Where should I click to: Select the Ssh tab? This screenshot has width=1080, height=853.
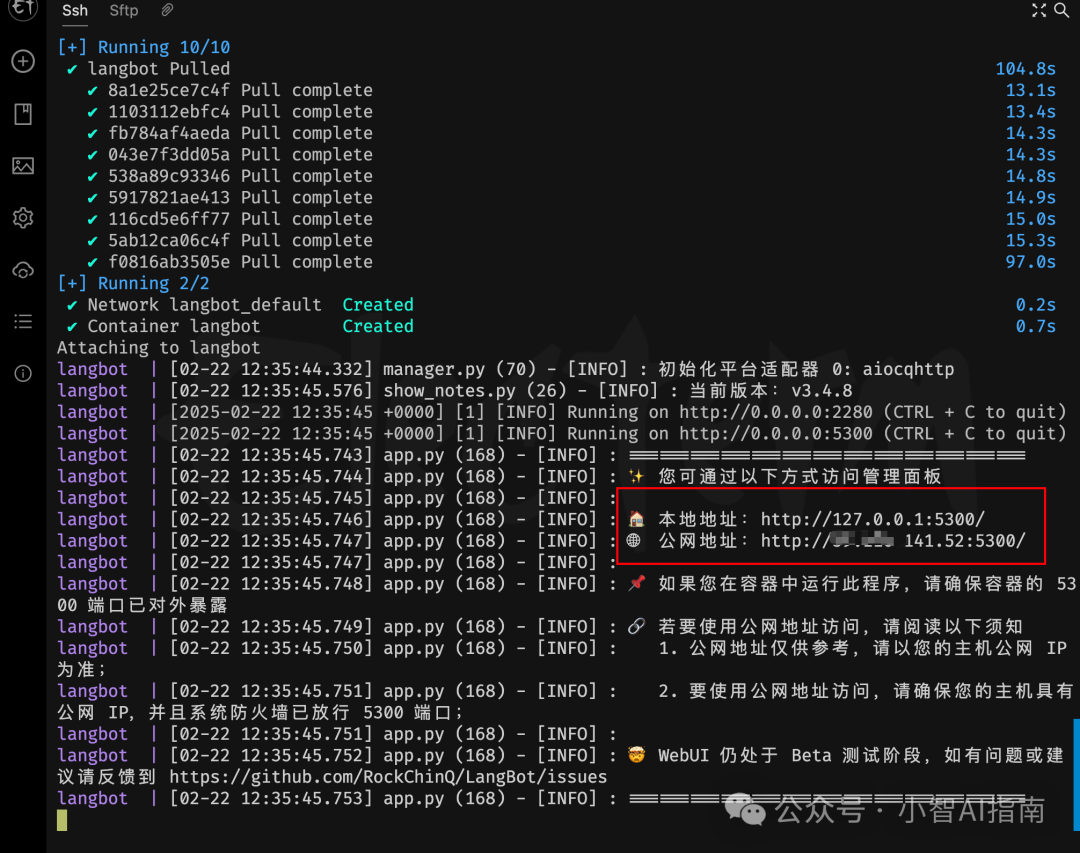[74, 10]
